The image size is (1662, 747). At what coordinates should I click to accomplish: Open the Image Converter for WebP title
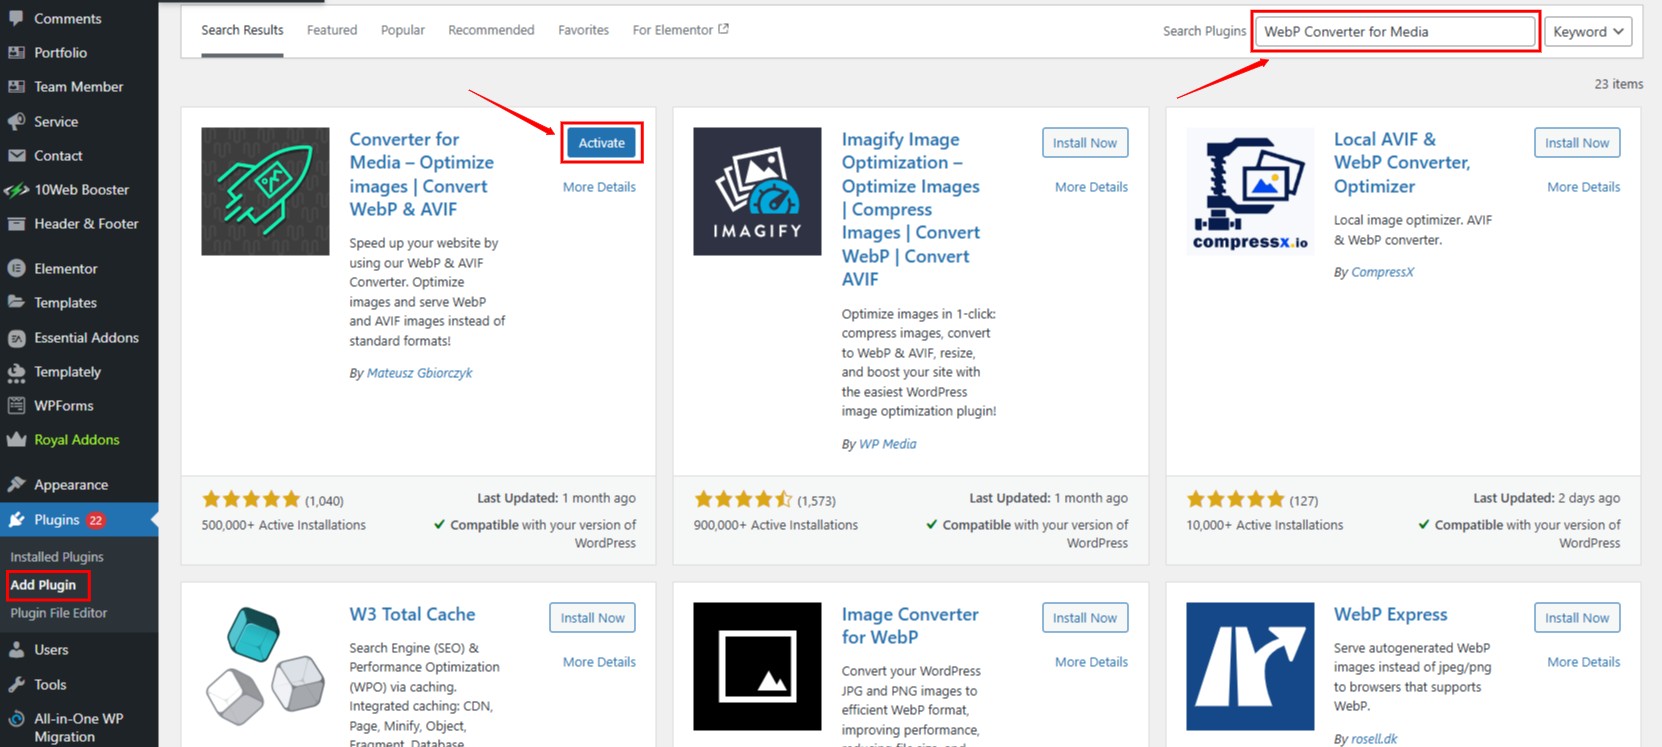(x=910, y=626)
